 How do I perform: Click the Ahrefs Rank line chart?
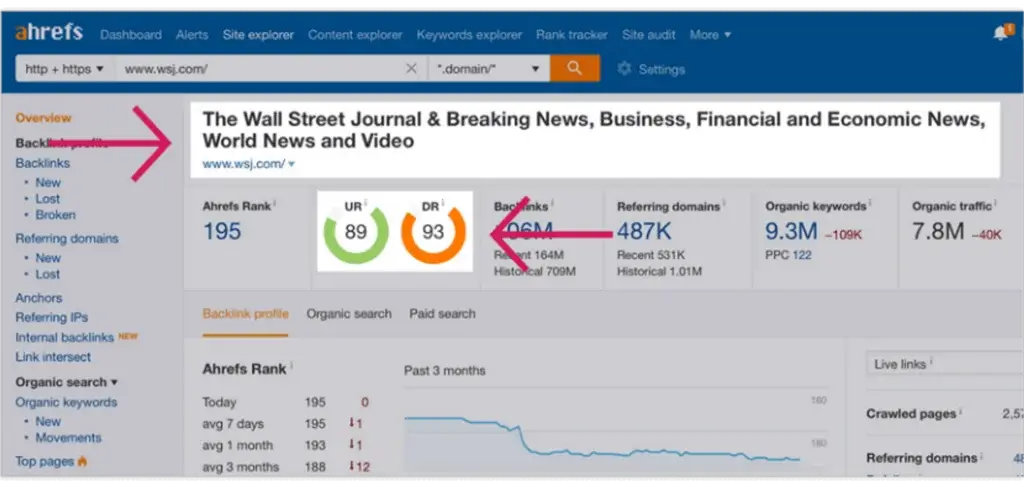click(x=616, y=432)
